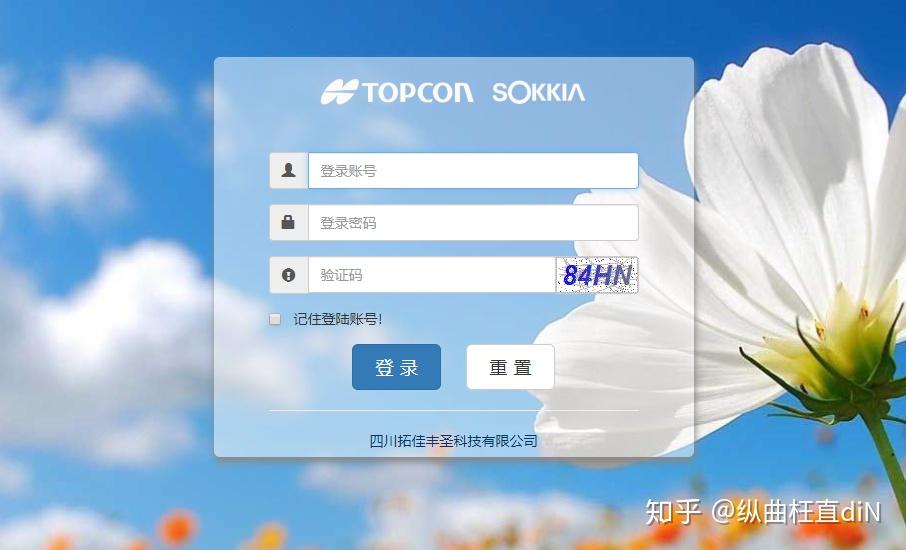Click the divider line above company name
The width and height of the screenshot is (906, 550).
pos(454,410)
